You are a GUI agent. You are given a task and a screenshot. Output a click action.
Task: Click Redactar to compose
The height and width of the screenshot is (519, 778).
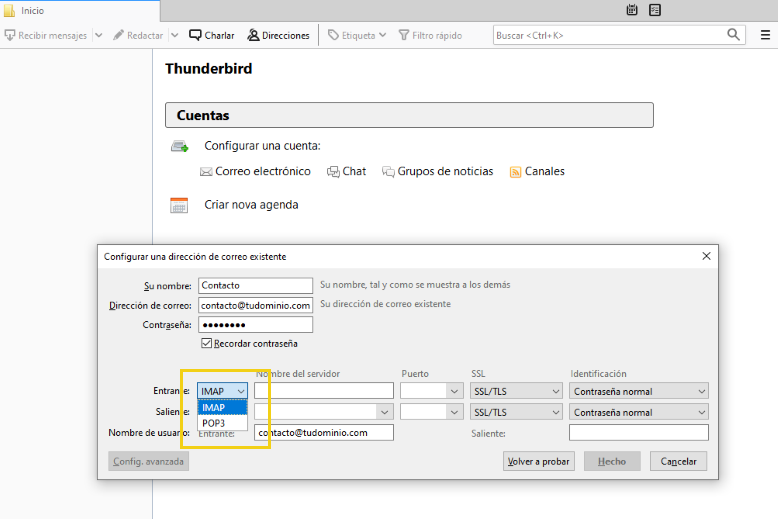coord(138,35)
